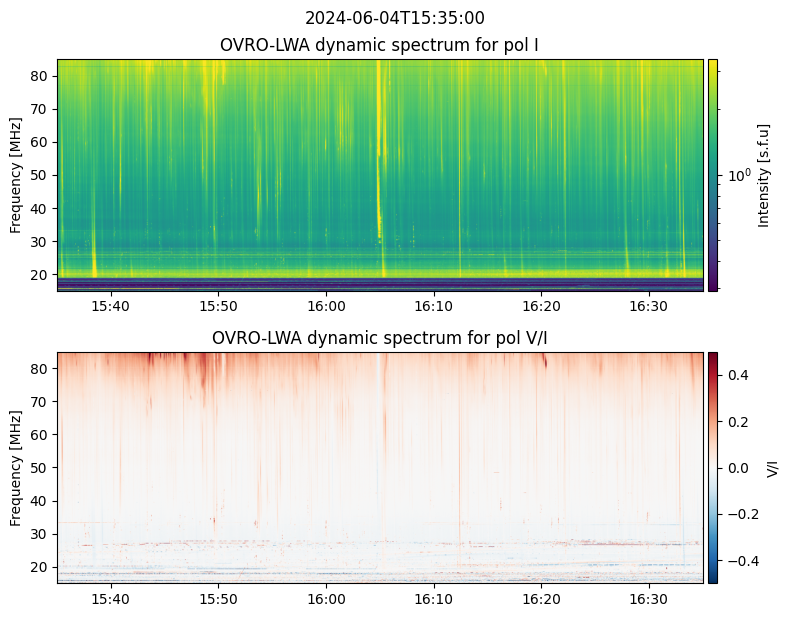Click the 10⁰ tick on the Intensity colorbar
Image resolution: width=790 pixels, height=617 pixels.
pos(738,175)
